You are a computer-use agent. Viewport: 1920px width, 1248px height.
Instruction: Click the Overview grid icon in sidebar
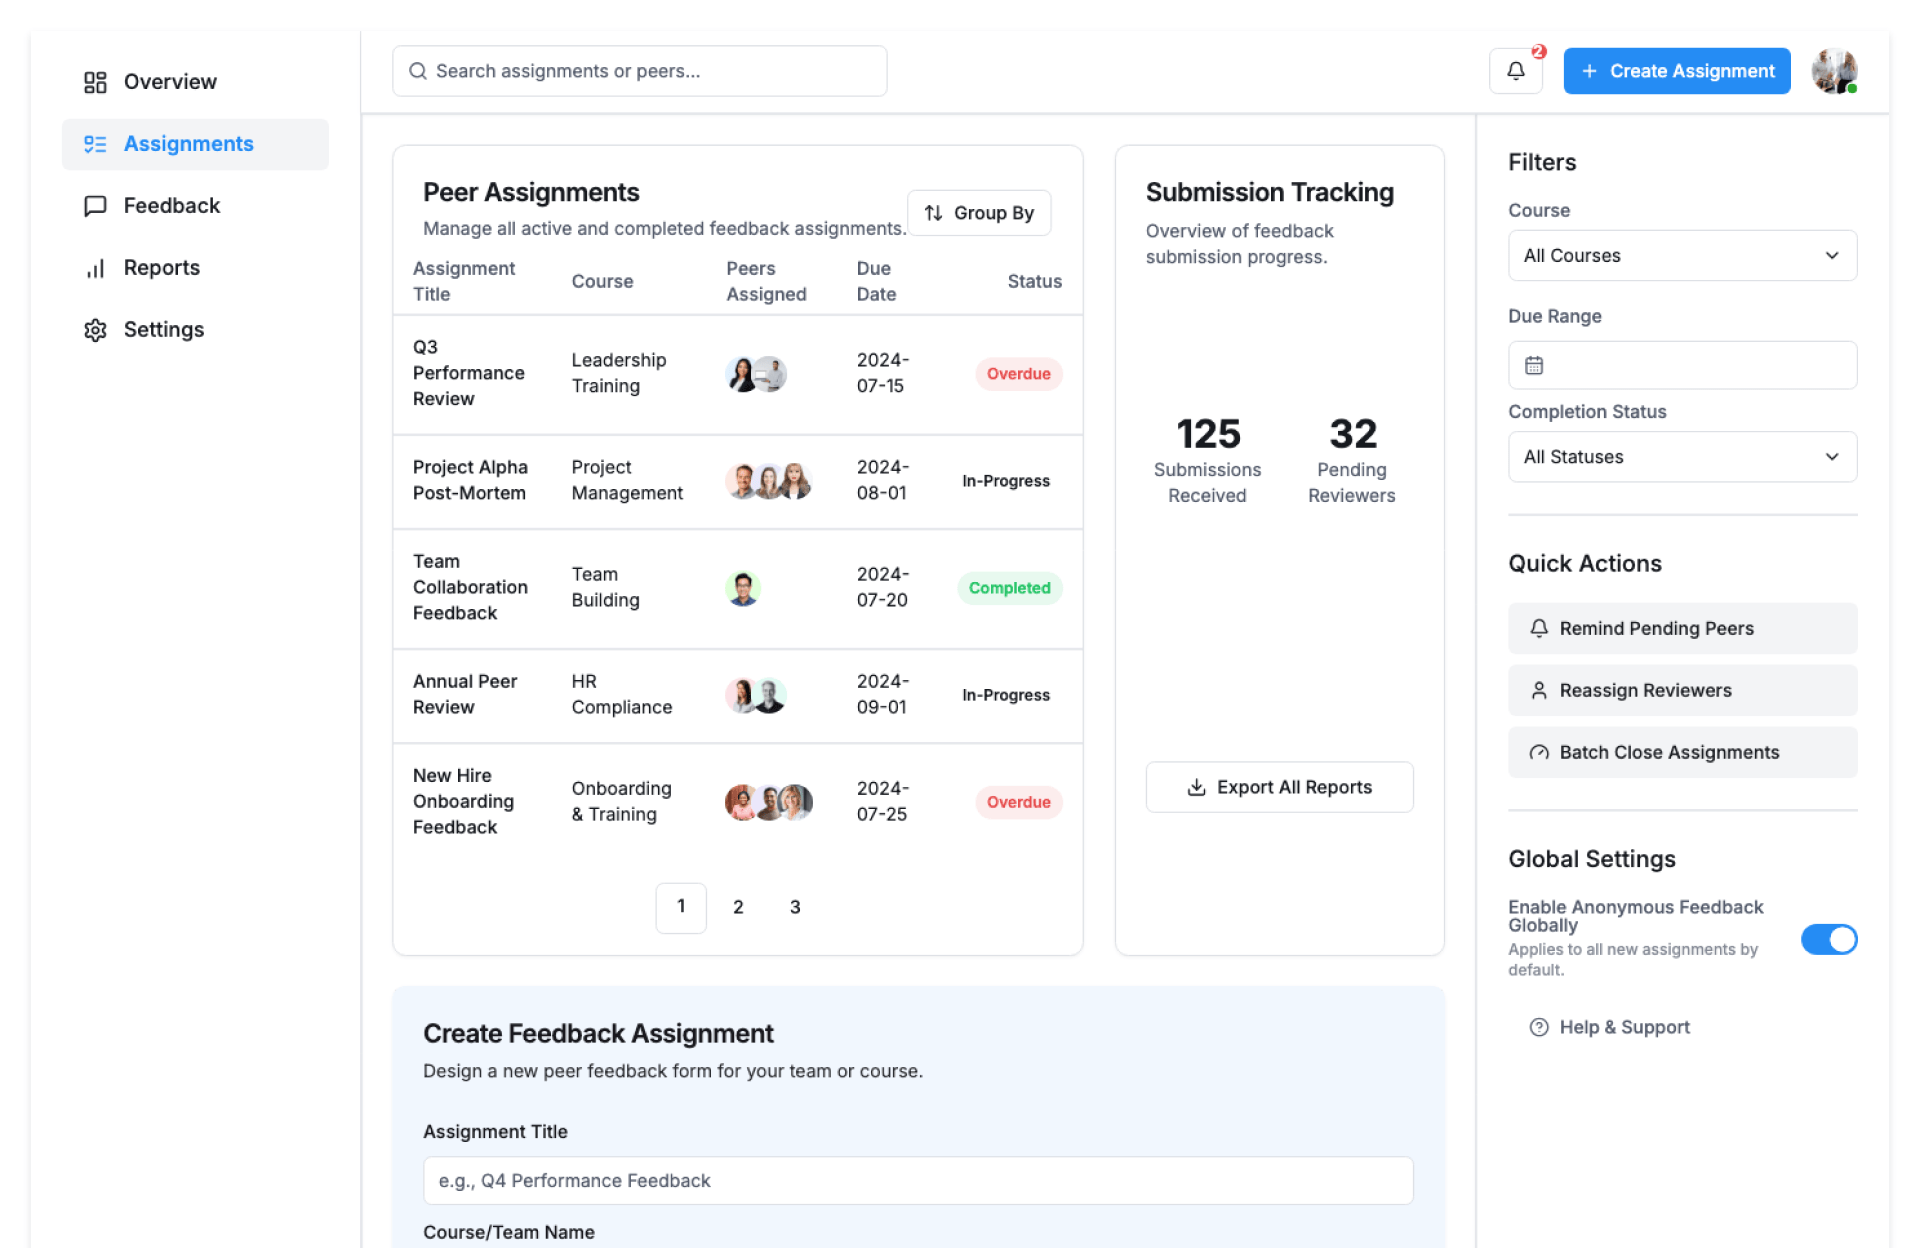click(x=95, y=82)
